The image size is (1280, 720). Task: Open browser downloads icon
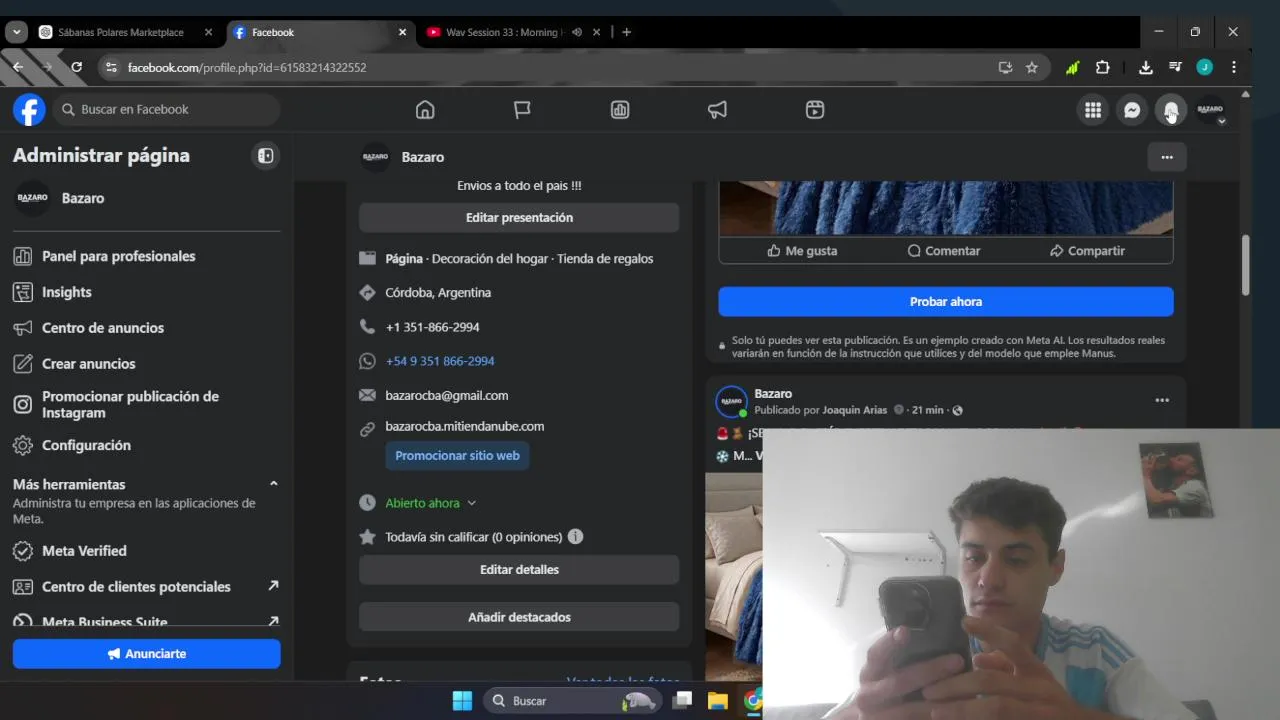(1146, 67)
